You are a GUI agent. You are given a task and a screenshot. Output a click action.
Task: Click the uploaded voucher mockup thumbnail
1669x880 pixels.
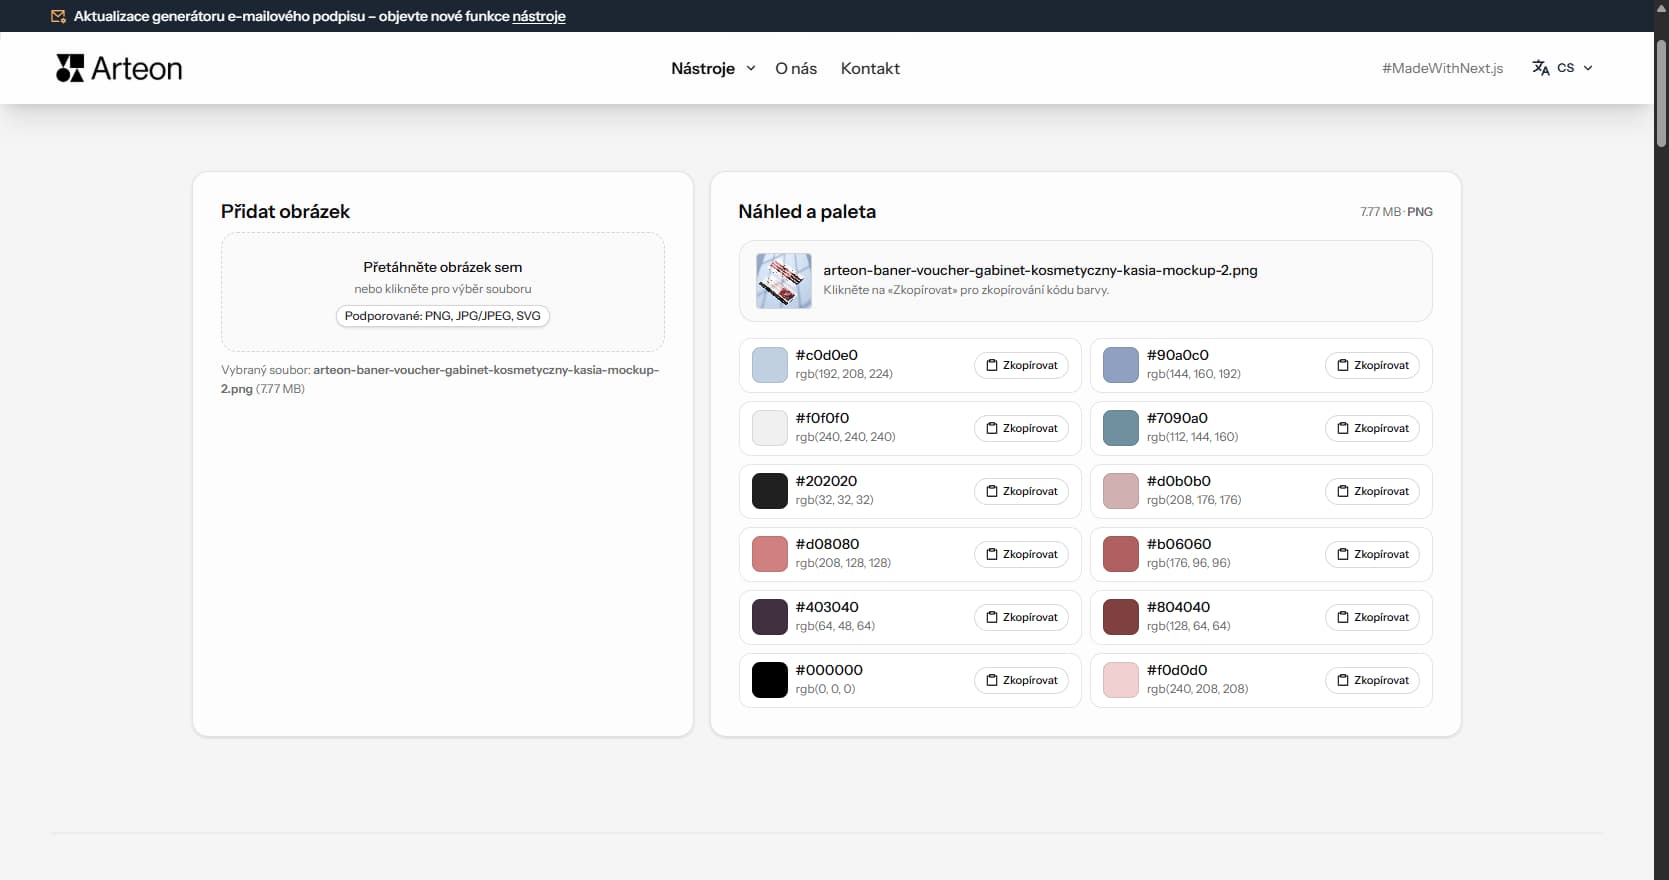[784, 280]
